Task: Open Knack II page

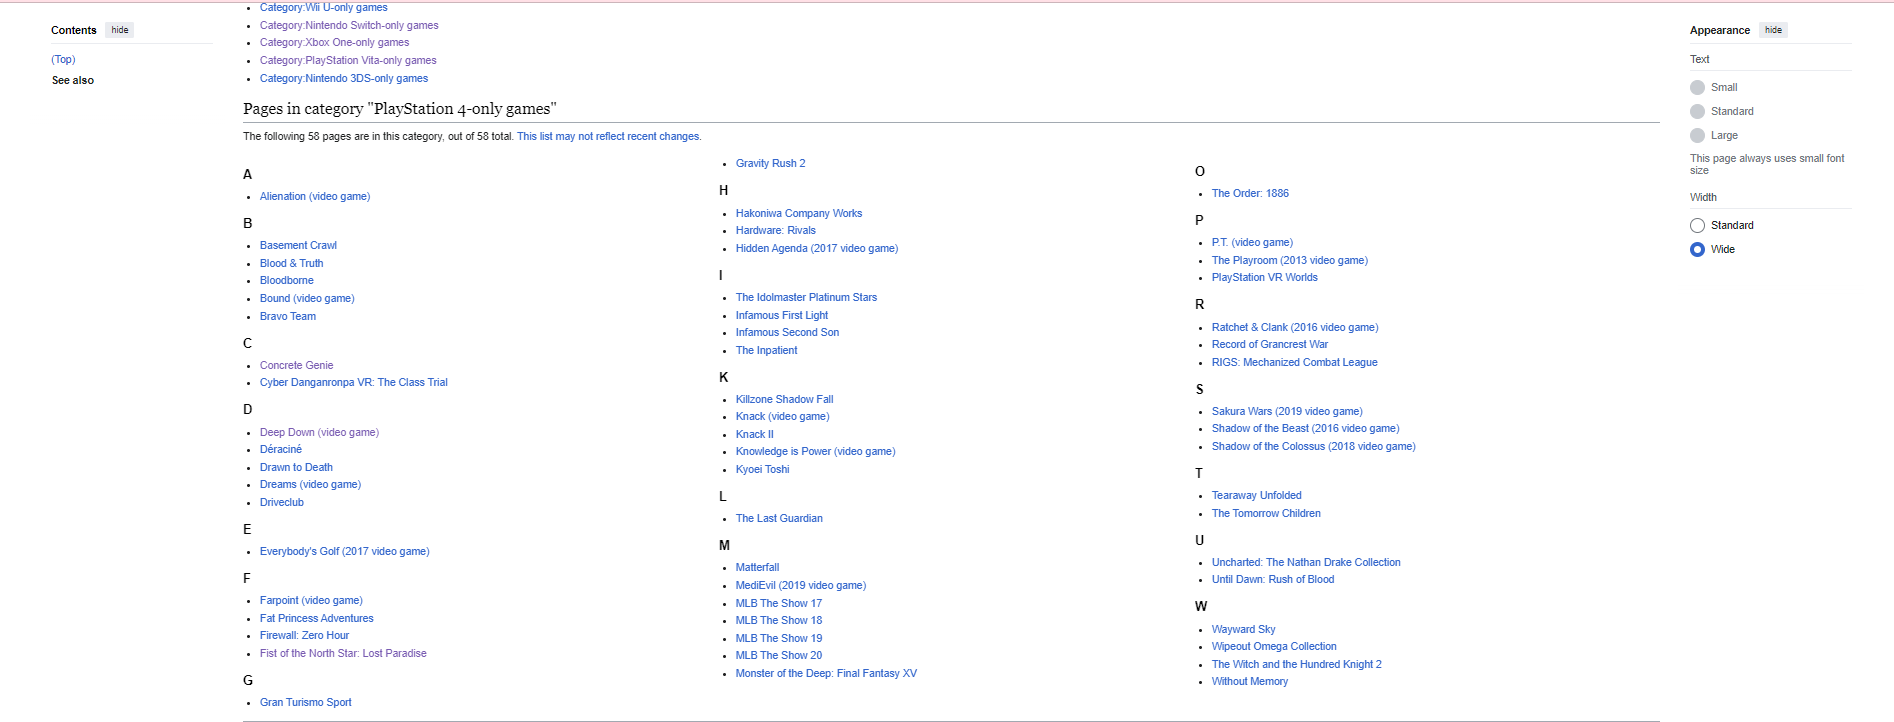Action: pyautogui.click(x=755, y=434)
